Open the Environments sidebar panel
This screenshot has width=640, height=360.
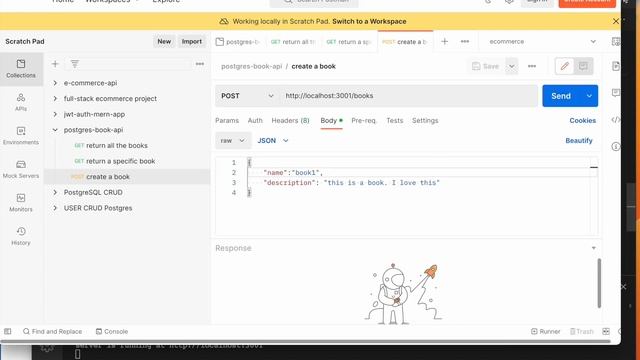pos(21,136)
